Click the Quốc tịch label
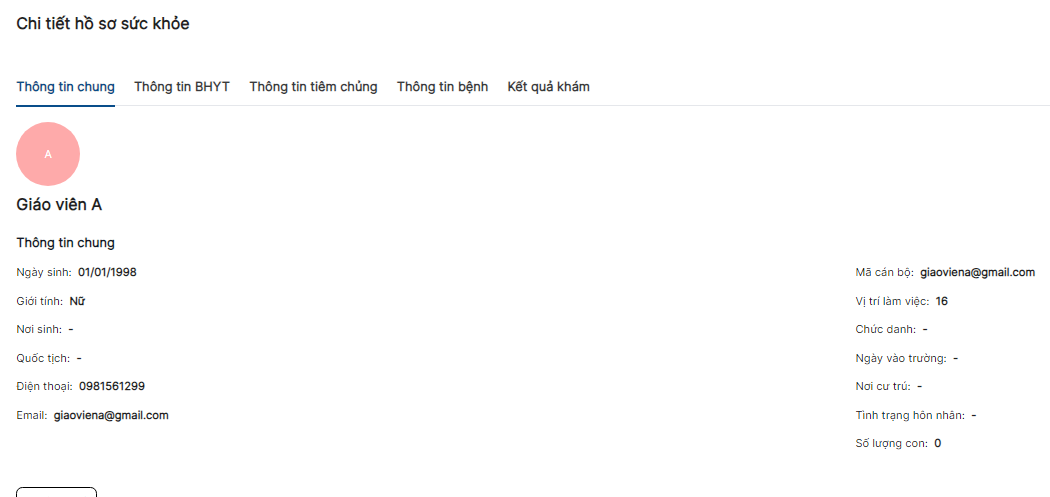This screenshot has width=1050, height=497. click(x=44, y=358)
